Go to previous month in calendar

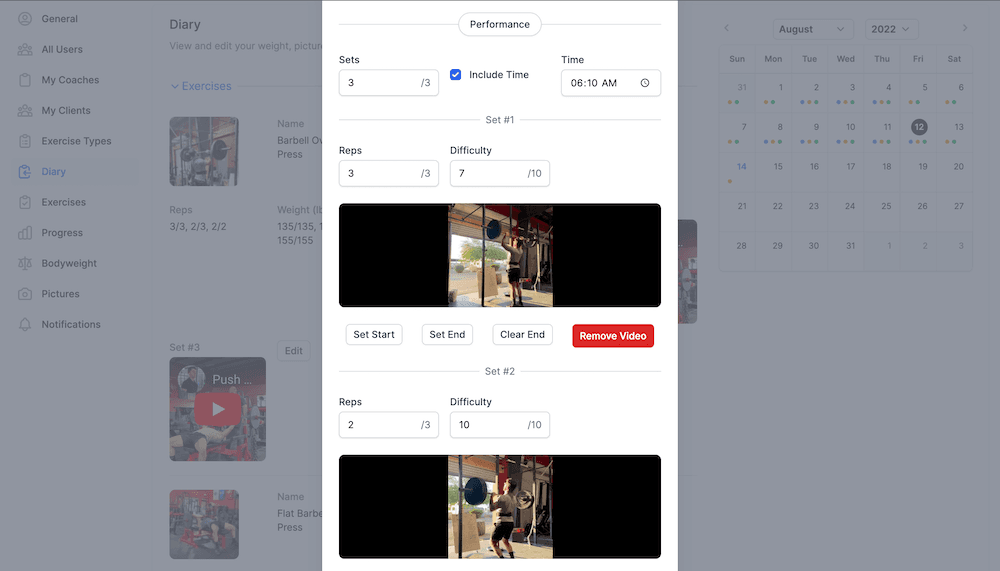[726, 28]
